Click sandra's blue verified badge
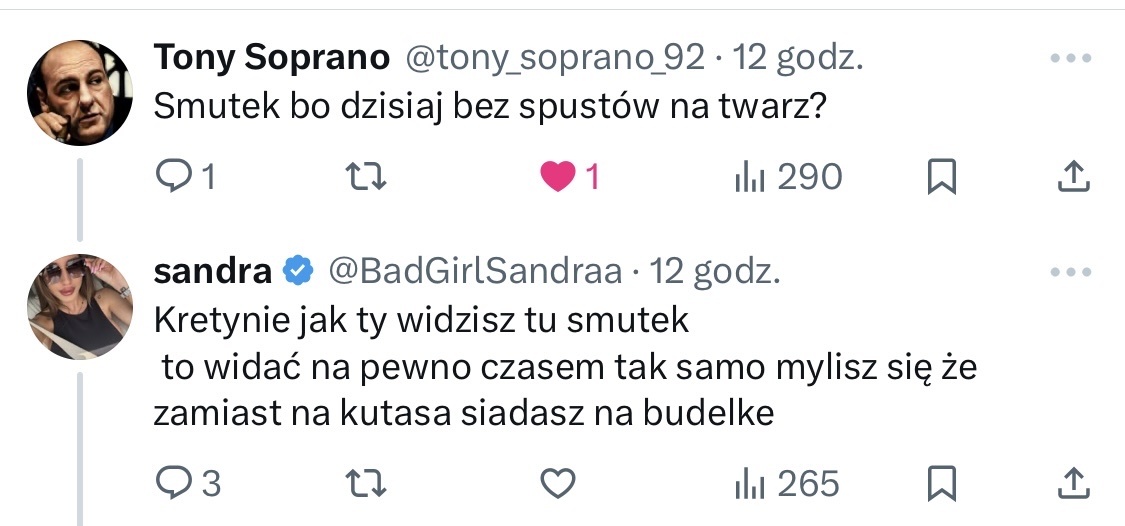Screen dimensions: 1125x526 (x=297, y=272)
